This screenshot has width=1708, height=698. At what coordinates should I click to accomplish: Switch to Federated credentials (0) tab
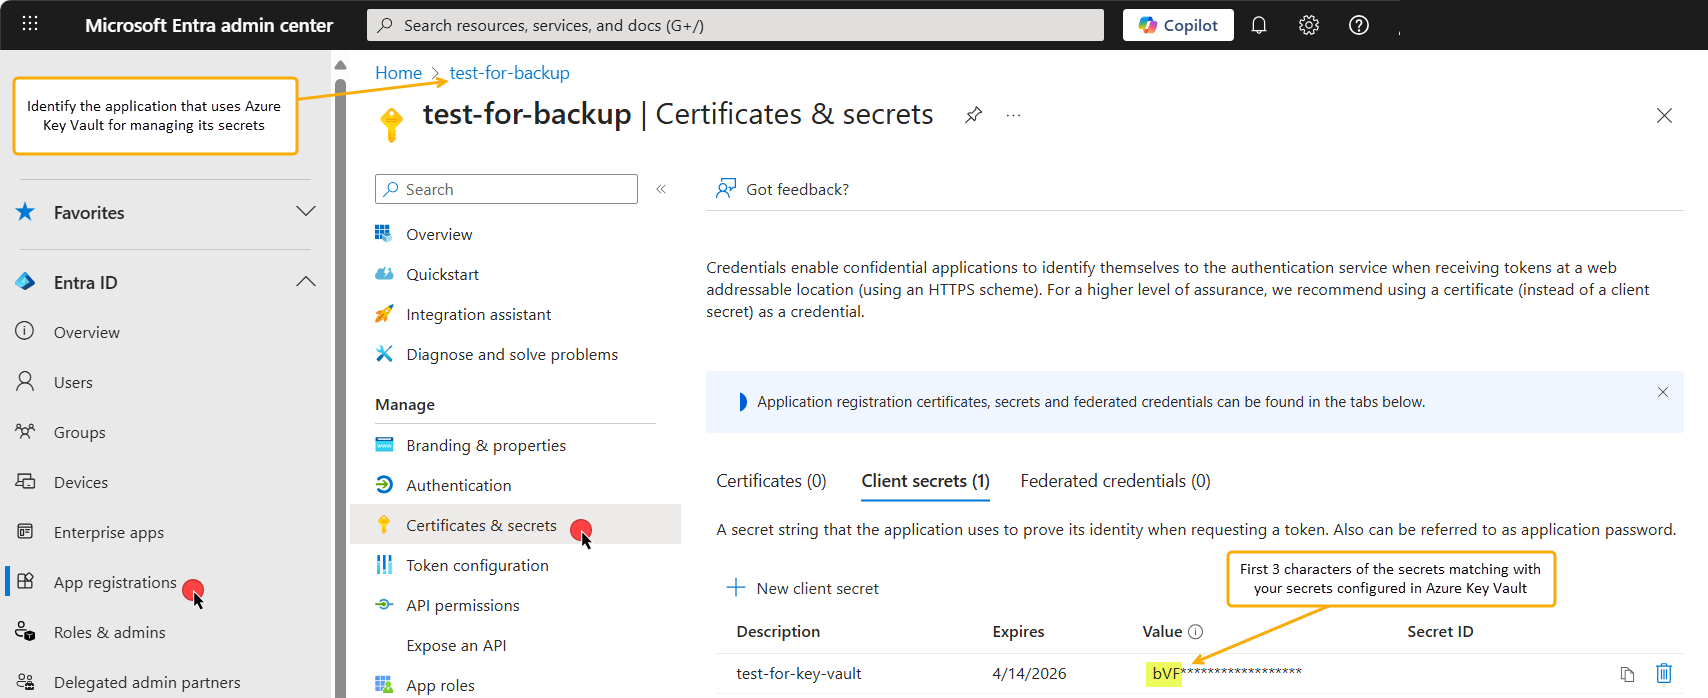pyautogui.click(x=1115, y=481)
